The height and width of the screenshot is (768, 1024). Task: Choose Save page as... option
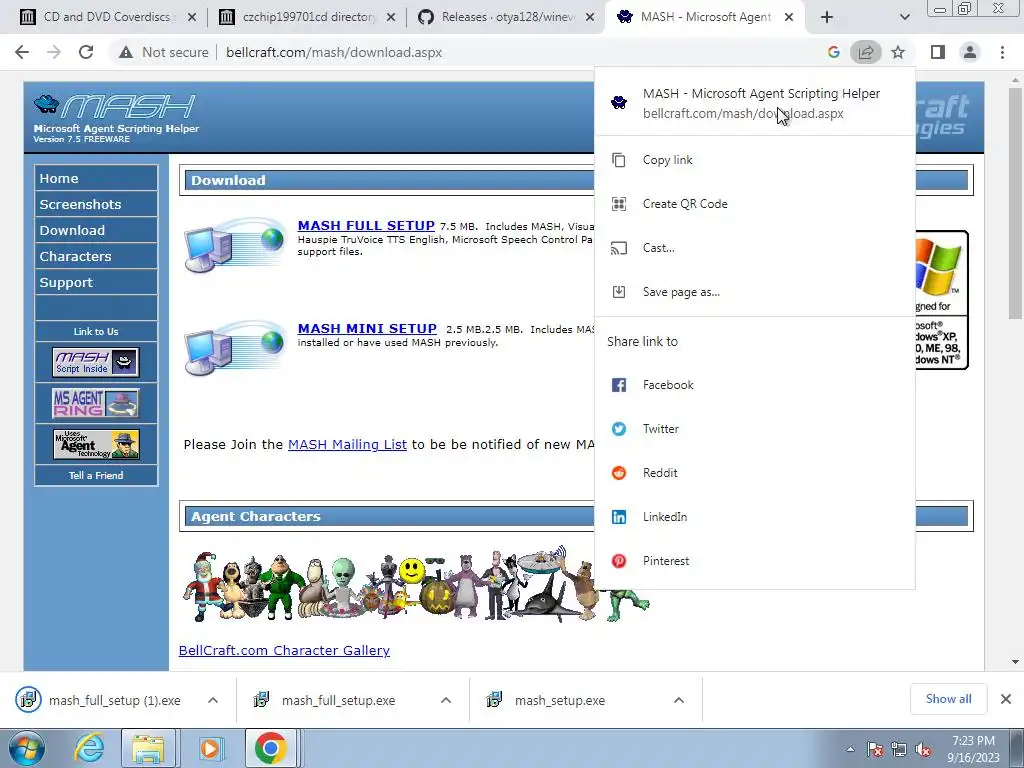pos(755,292)
